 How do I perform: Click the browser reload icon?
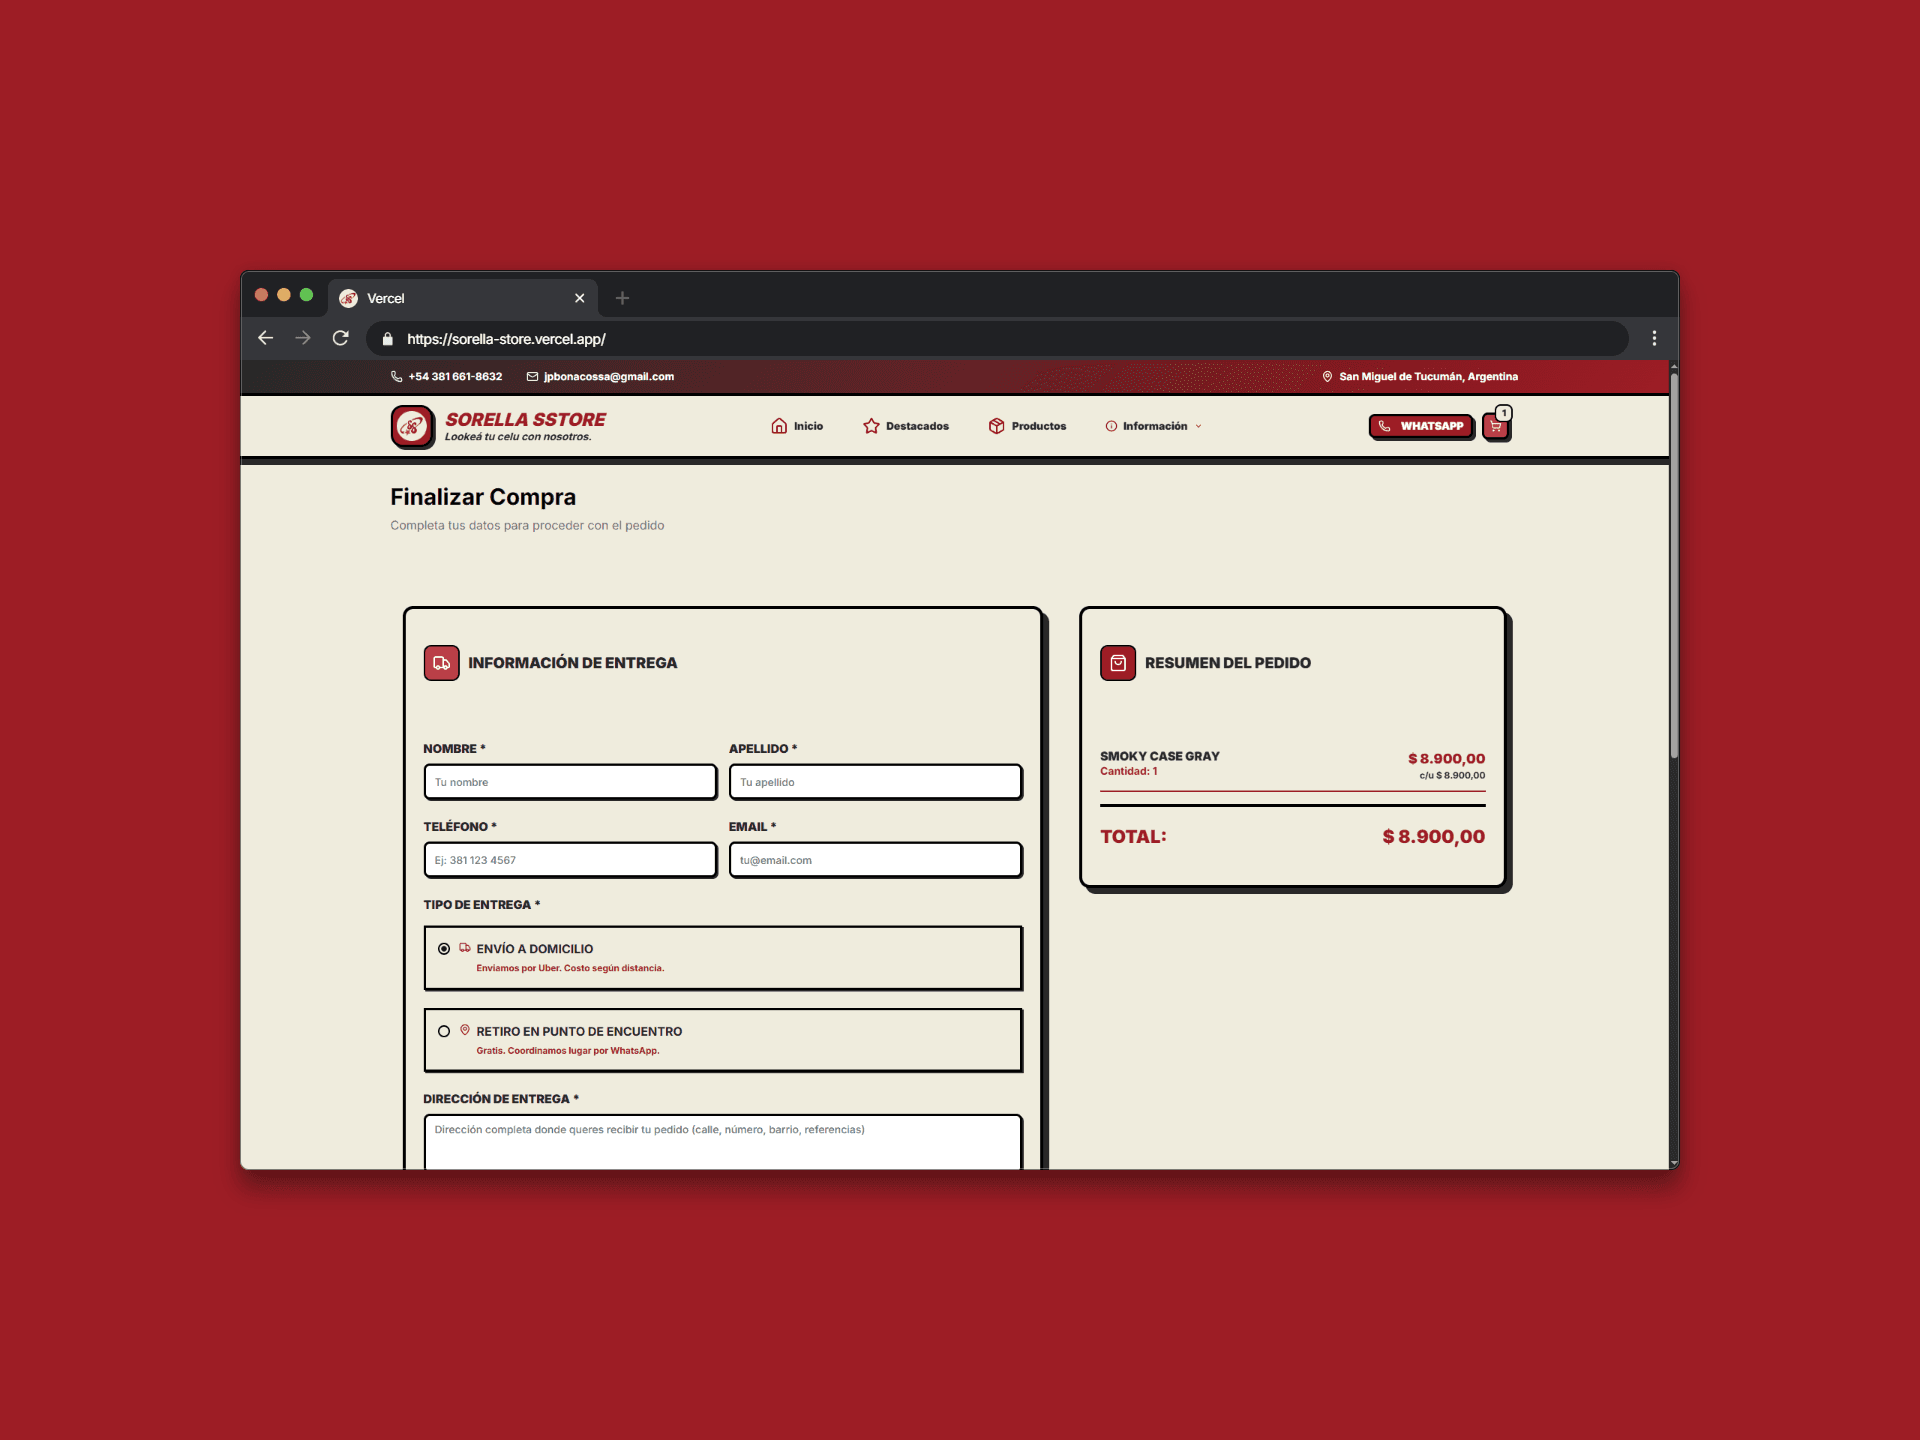(341, 338)
